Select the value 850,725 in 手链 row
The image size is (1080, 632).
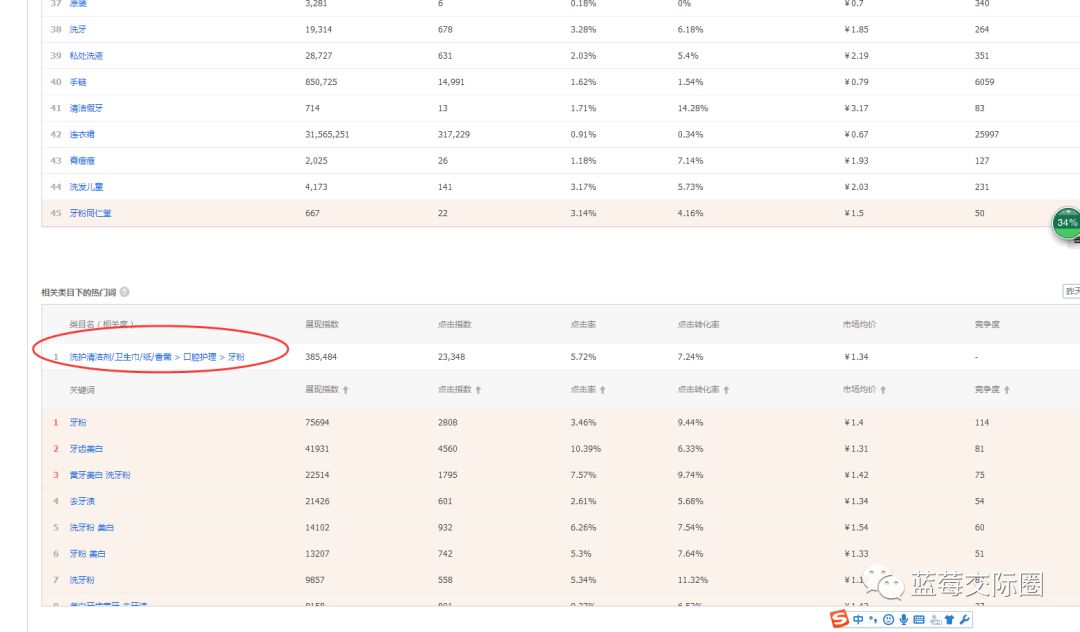[321, 82]
